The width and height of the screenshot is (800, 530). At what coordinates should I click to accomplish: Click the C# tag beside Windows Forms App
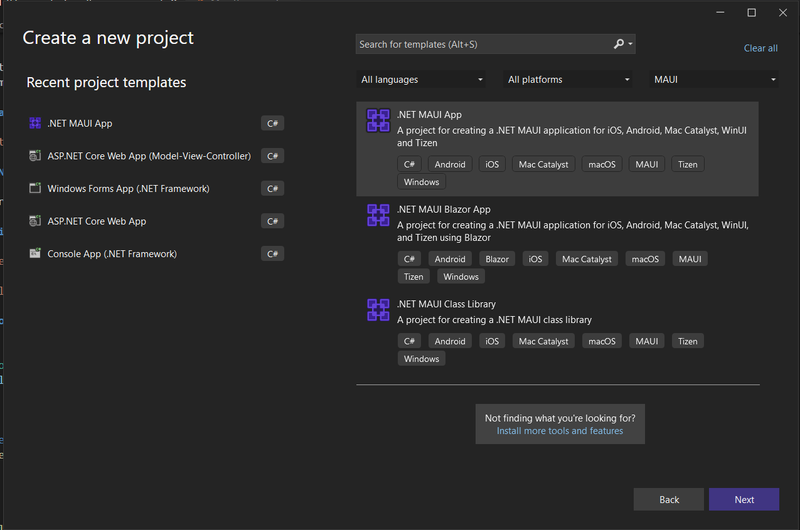[272, 189]
